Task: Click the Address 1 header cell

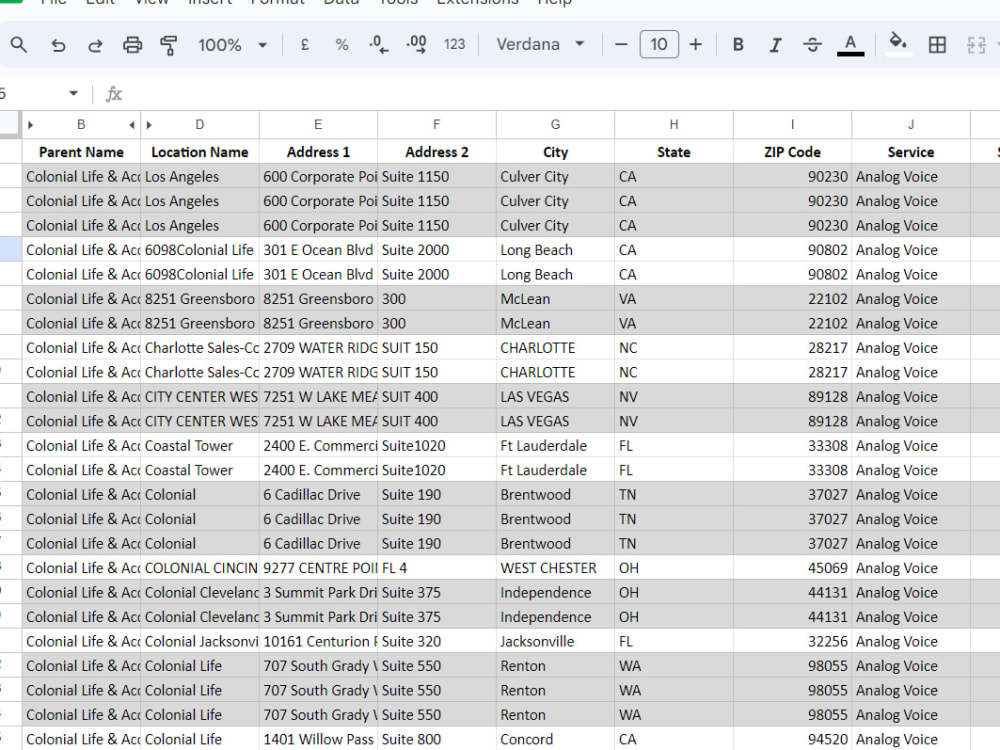Action: (x=318, y=152)
